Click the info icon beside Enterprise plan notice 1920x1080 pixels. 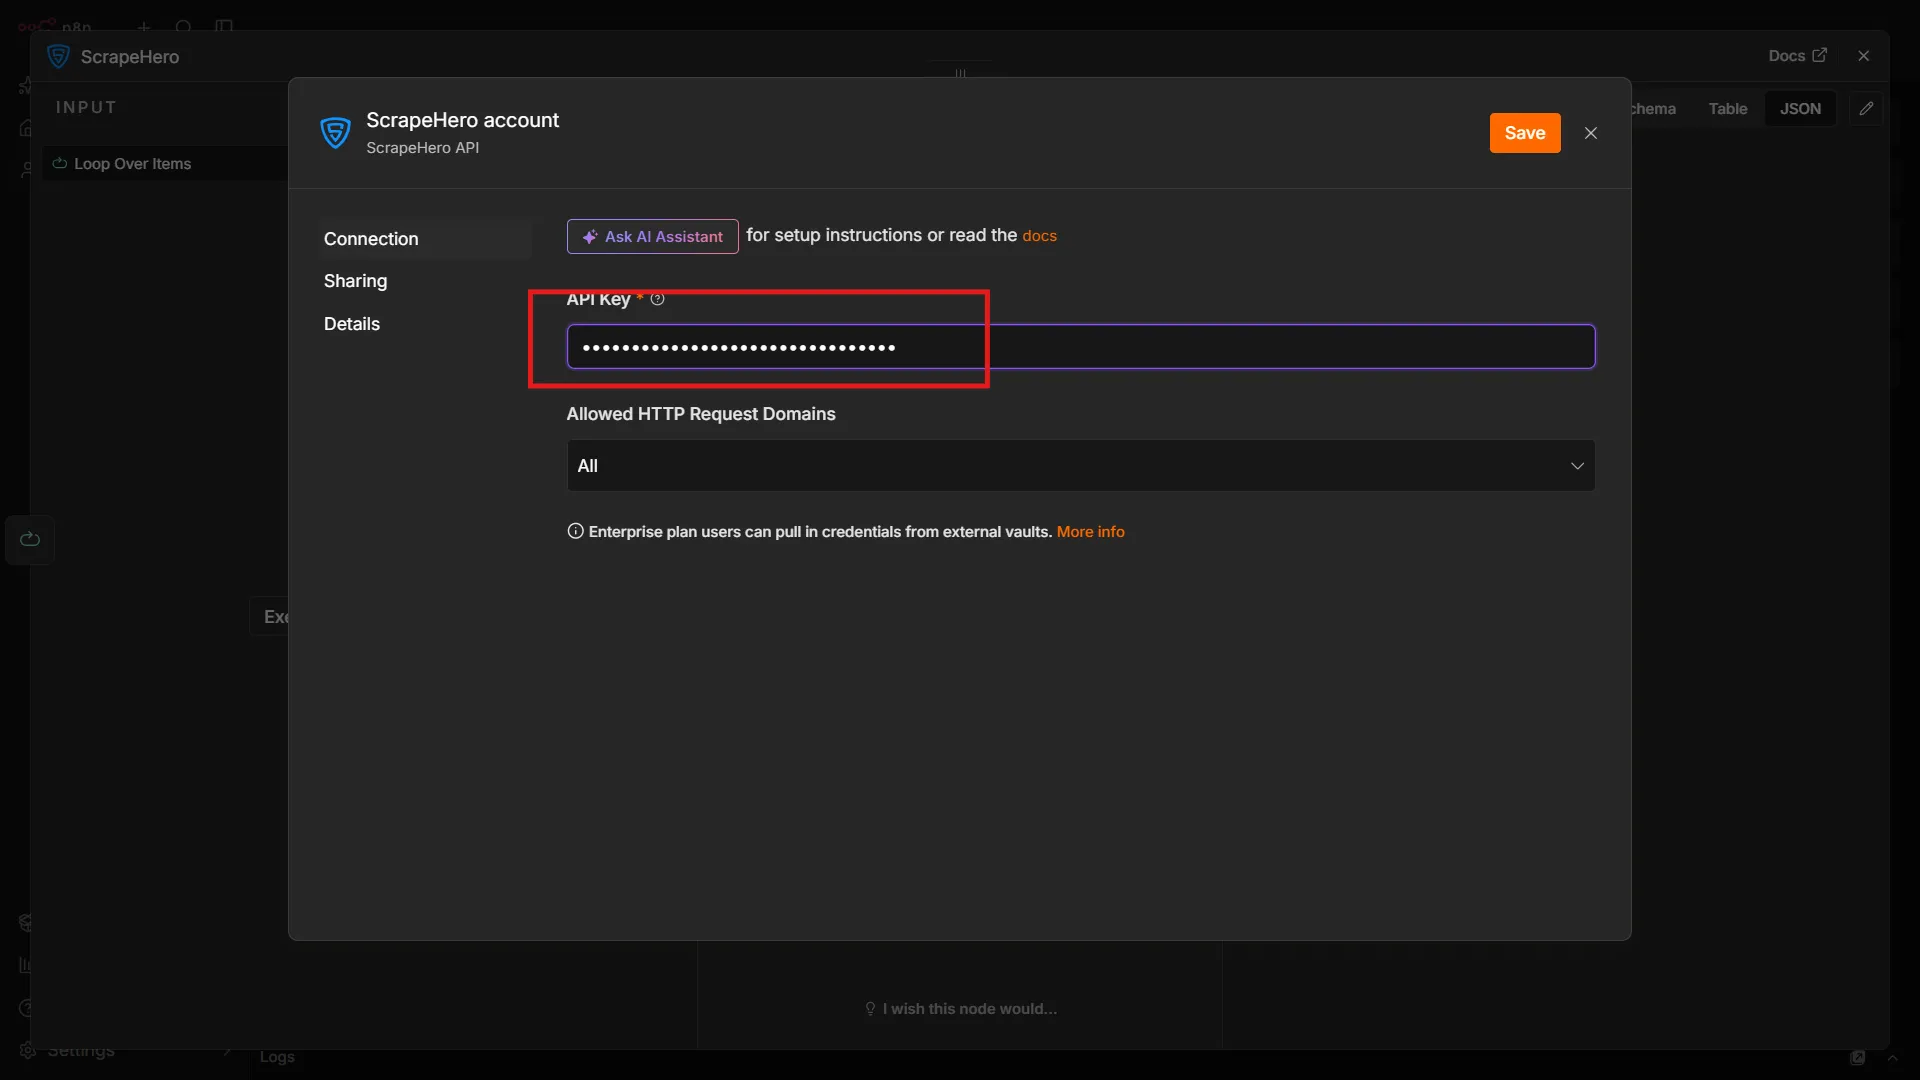coord(575,531)
